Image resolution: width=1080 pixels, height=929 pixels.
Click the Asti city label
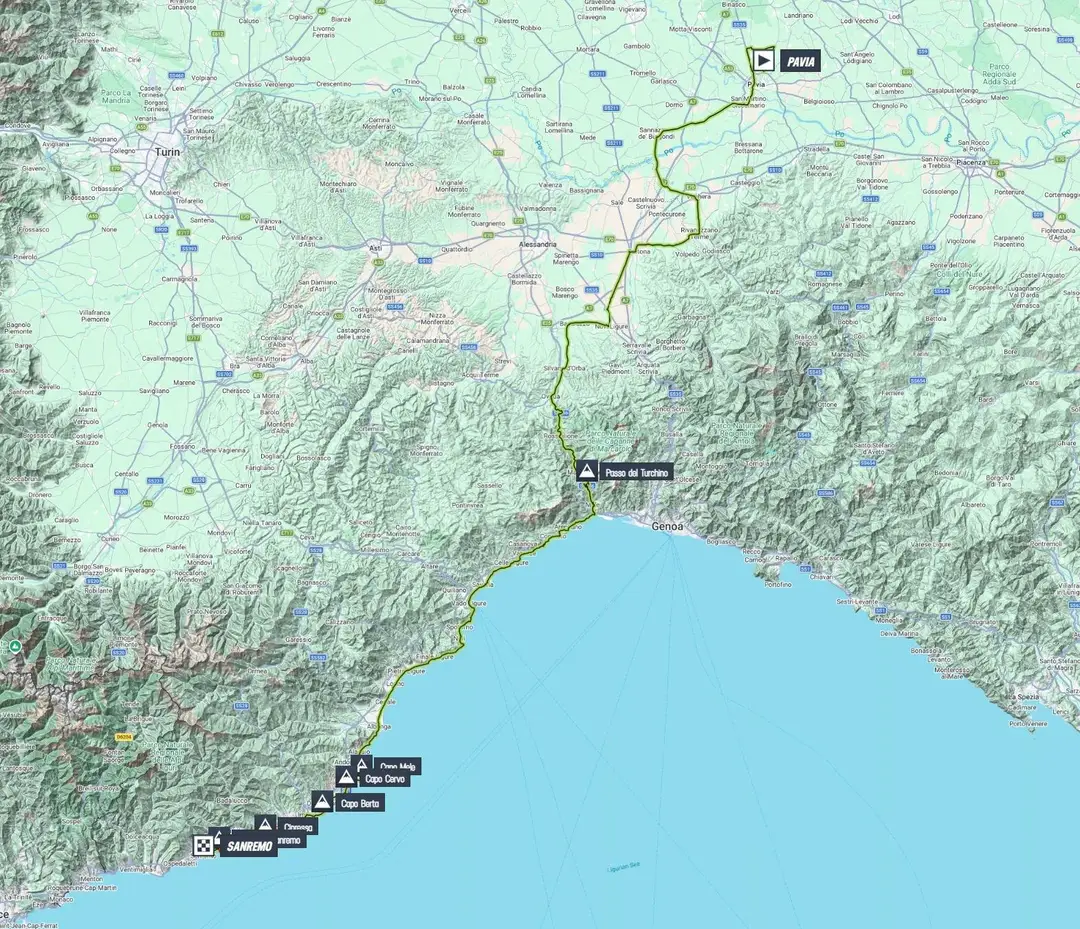pos(375,247)
